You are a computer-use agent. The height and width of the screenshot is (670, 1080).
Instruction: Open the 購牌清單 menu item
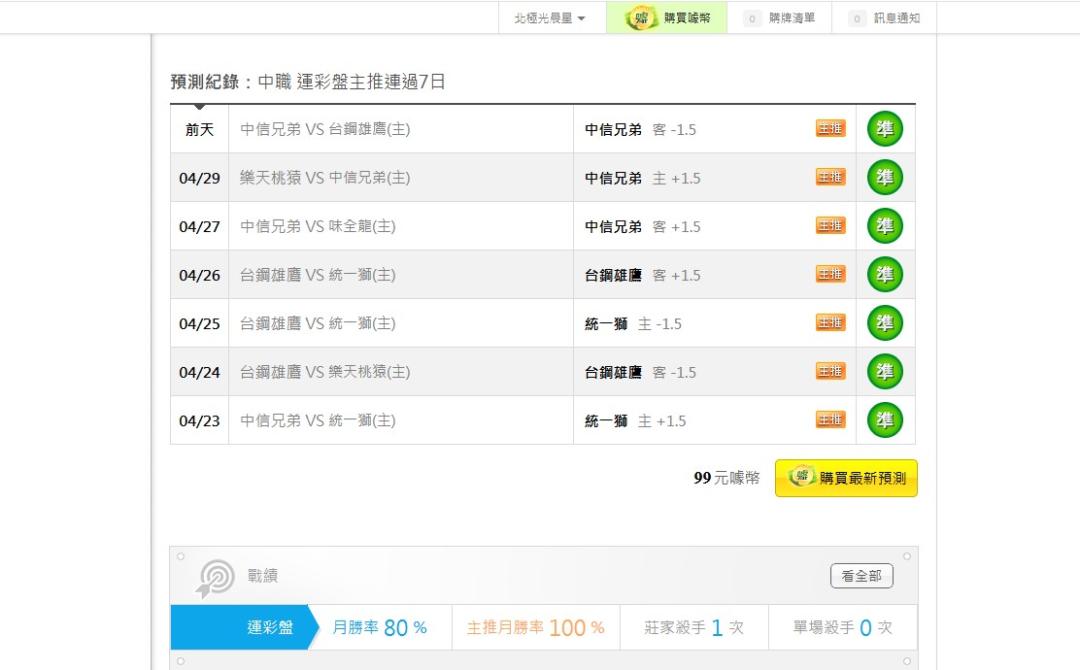click(792, 18)
